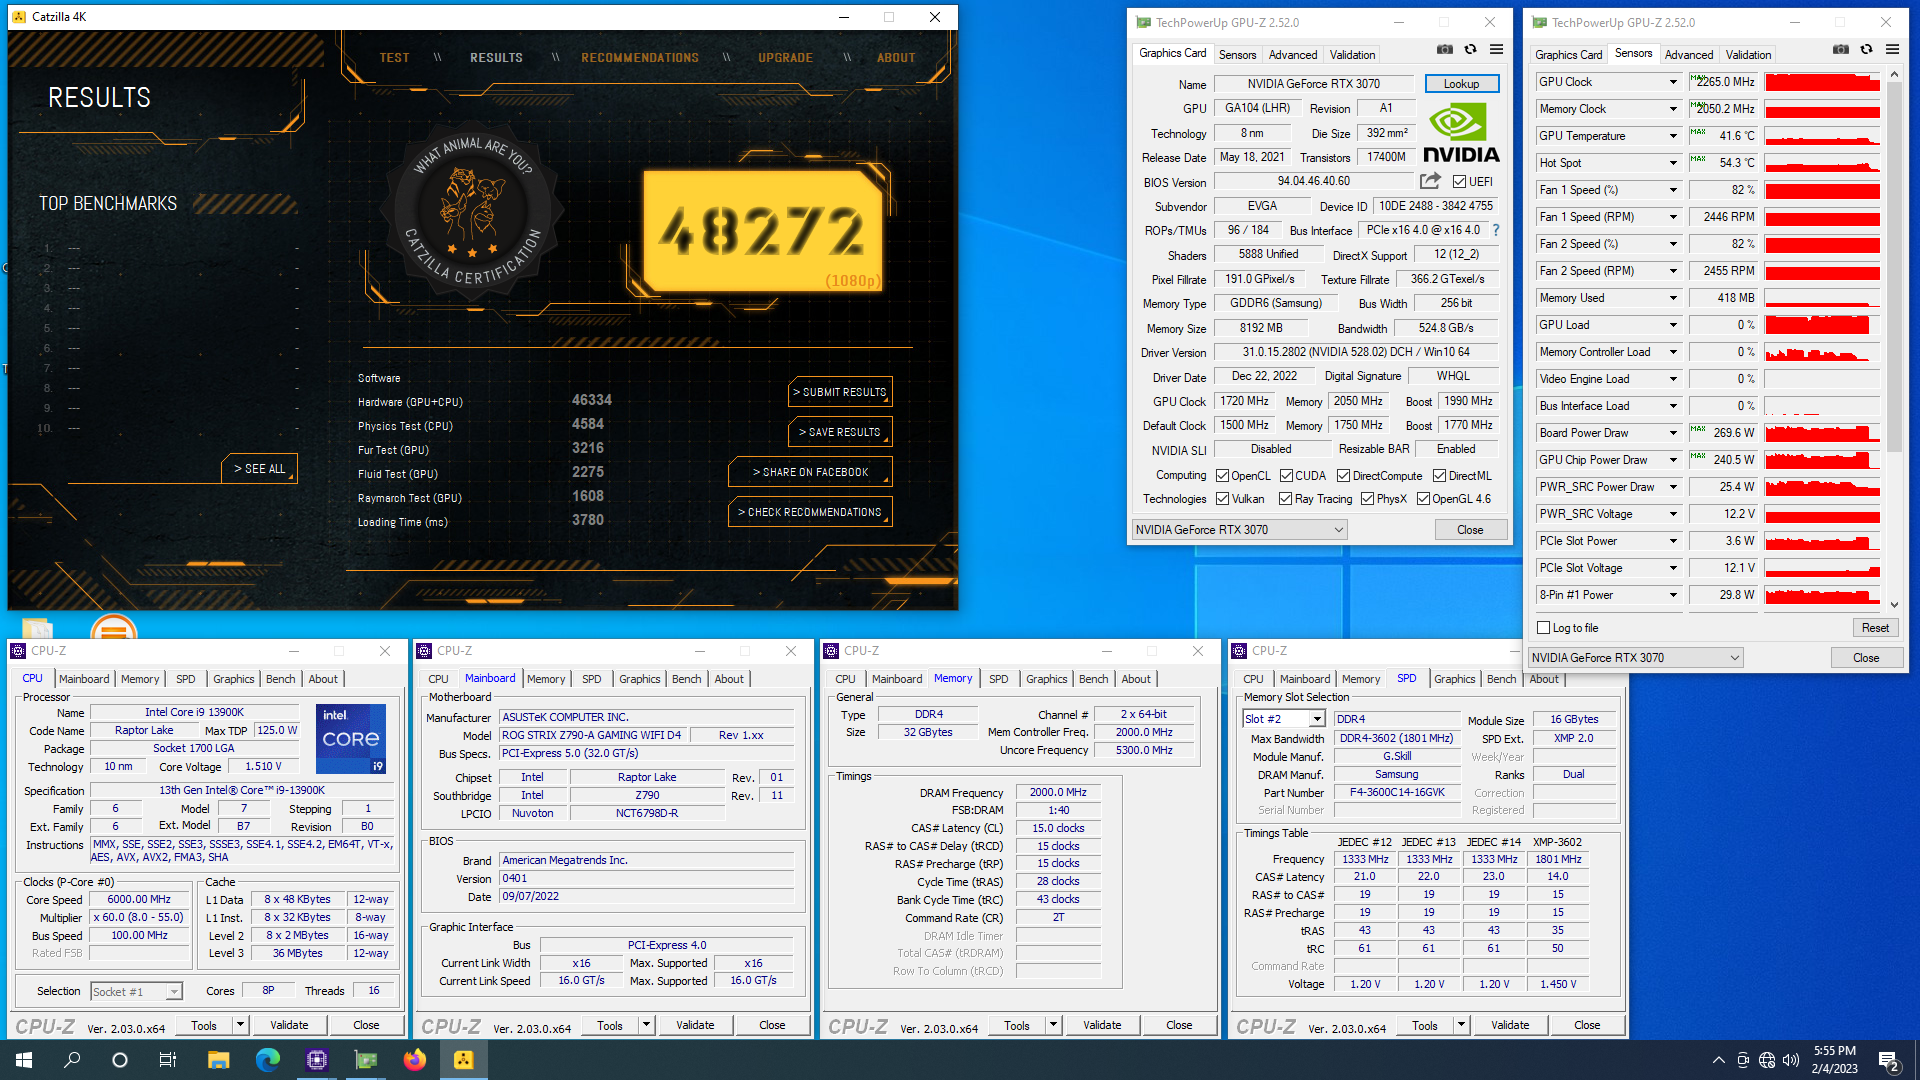The width and height of the screenshot is (1920, 1080).
Task: Switch to GPU-Z taskbar icon
Action: coord(365,1060)
